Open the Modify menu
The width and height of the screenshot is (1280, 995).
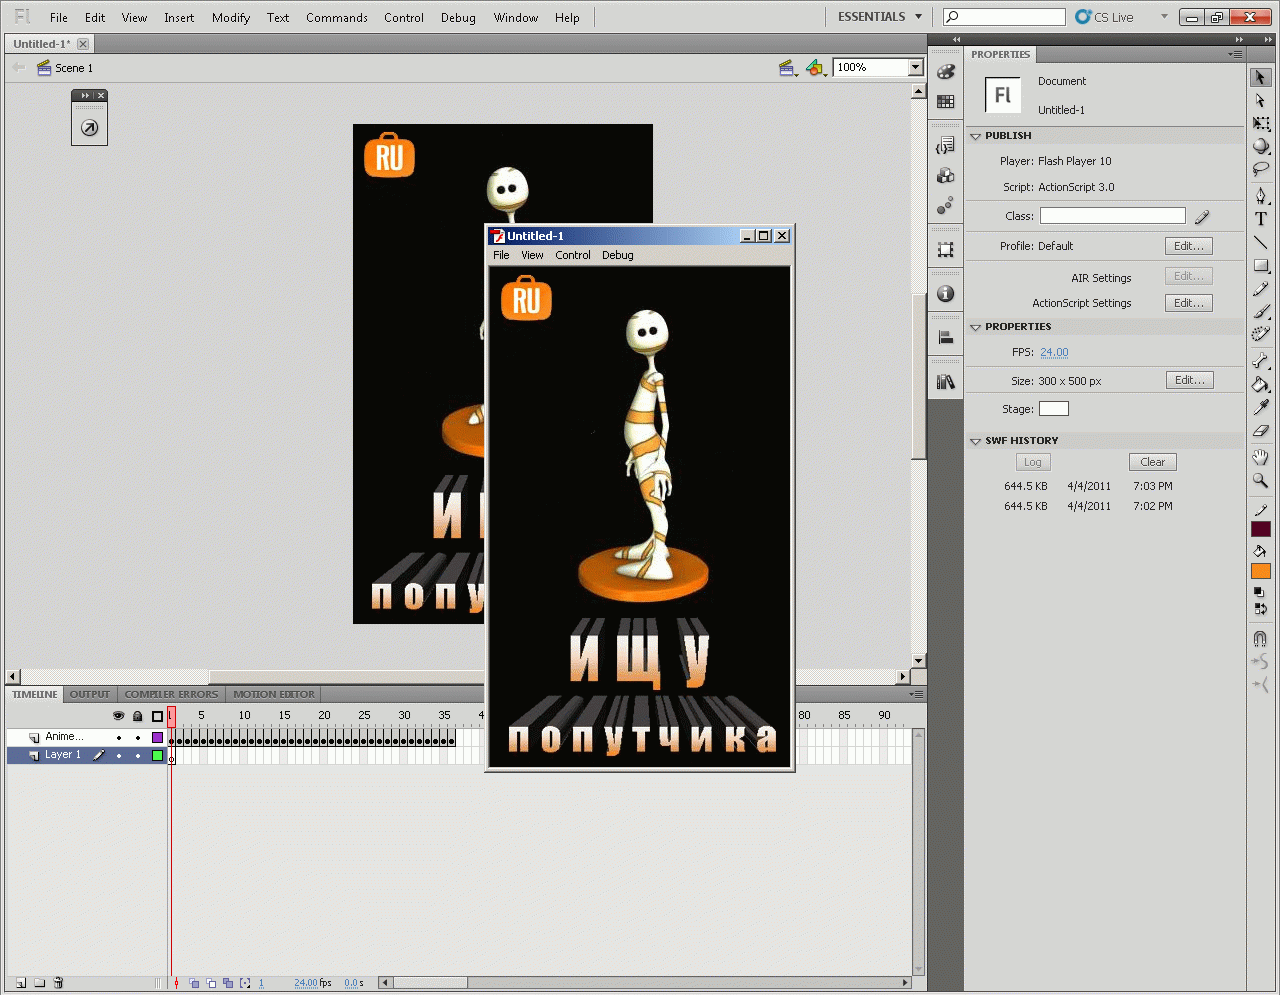point(230,17)
